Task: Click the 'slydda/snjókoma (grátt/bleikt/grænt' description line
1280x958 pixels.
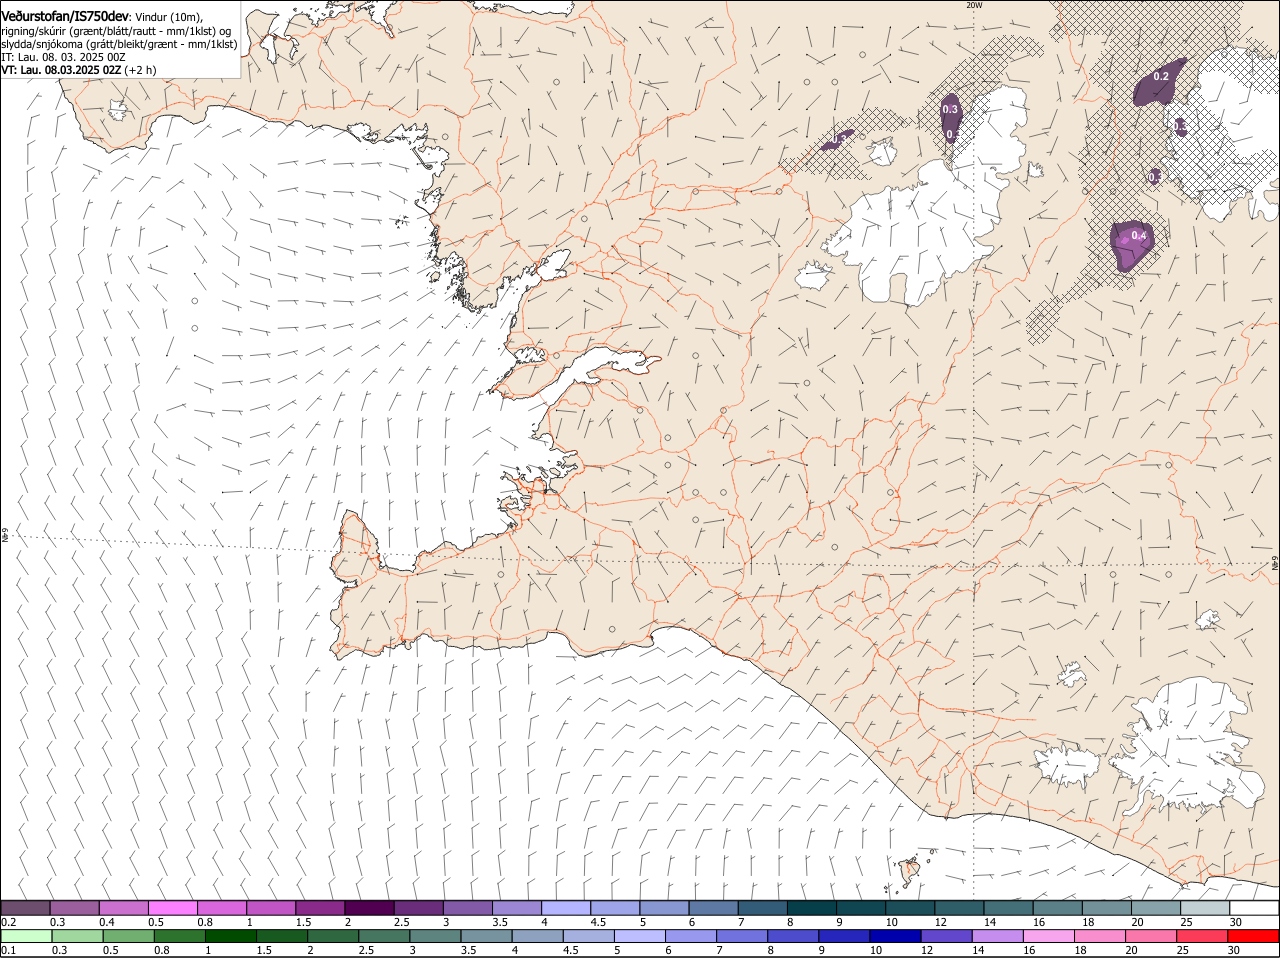Action: pyautogui.click(x=119, y=44)
